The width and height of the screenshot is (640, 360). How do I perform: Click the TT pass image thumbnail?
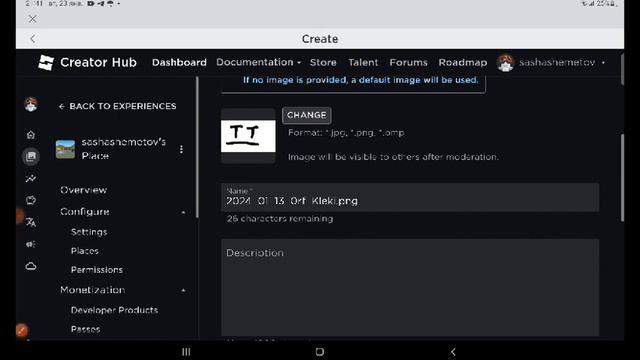tap(248, 136)
